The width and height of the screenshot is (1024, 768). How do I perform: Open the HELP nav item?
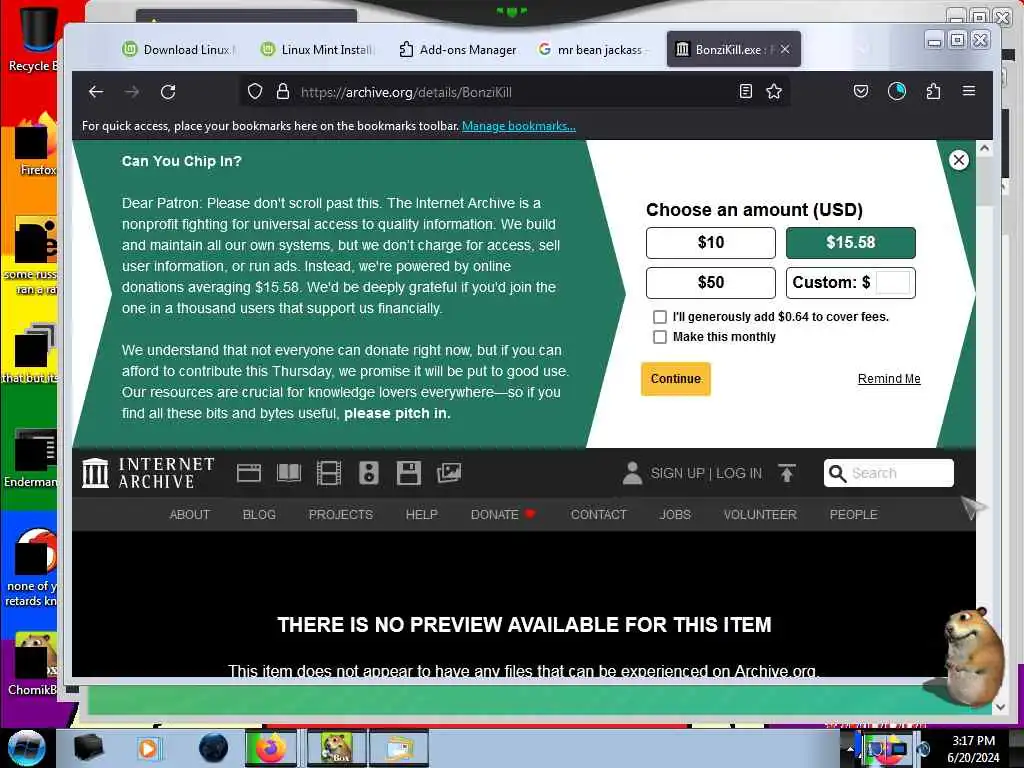click(421, 515)
